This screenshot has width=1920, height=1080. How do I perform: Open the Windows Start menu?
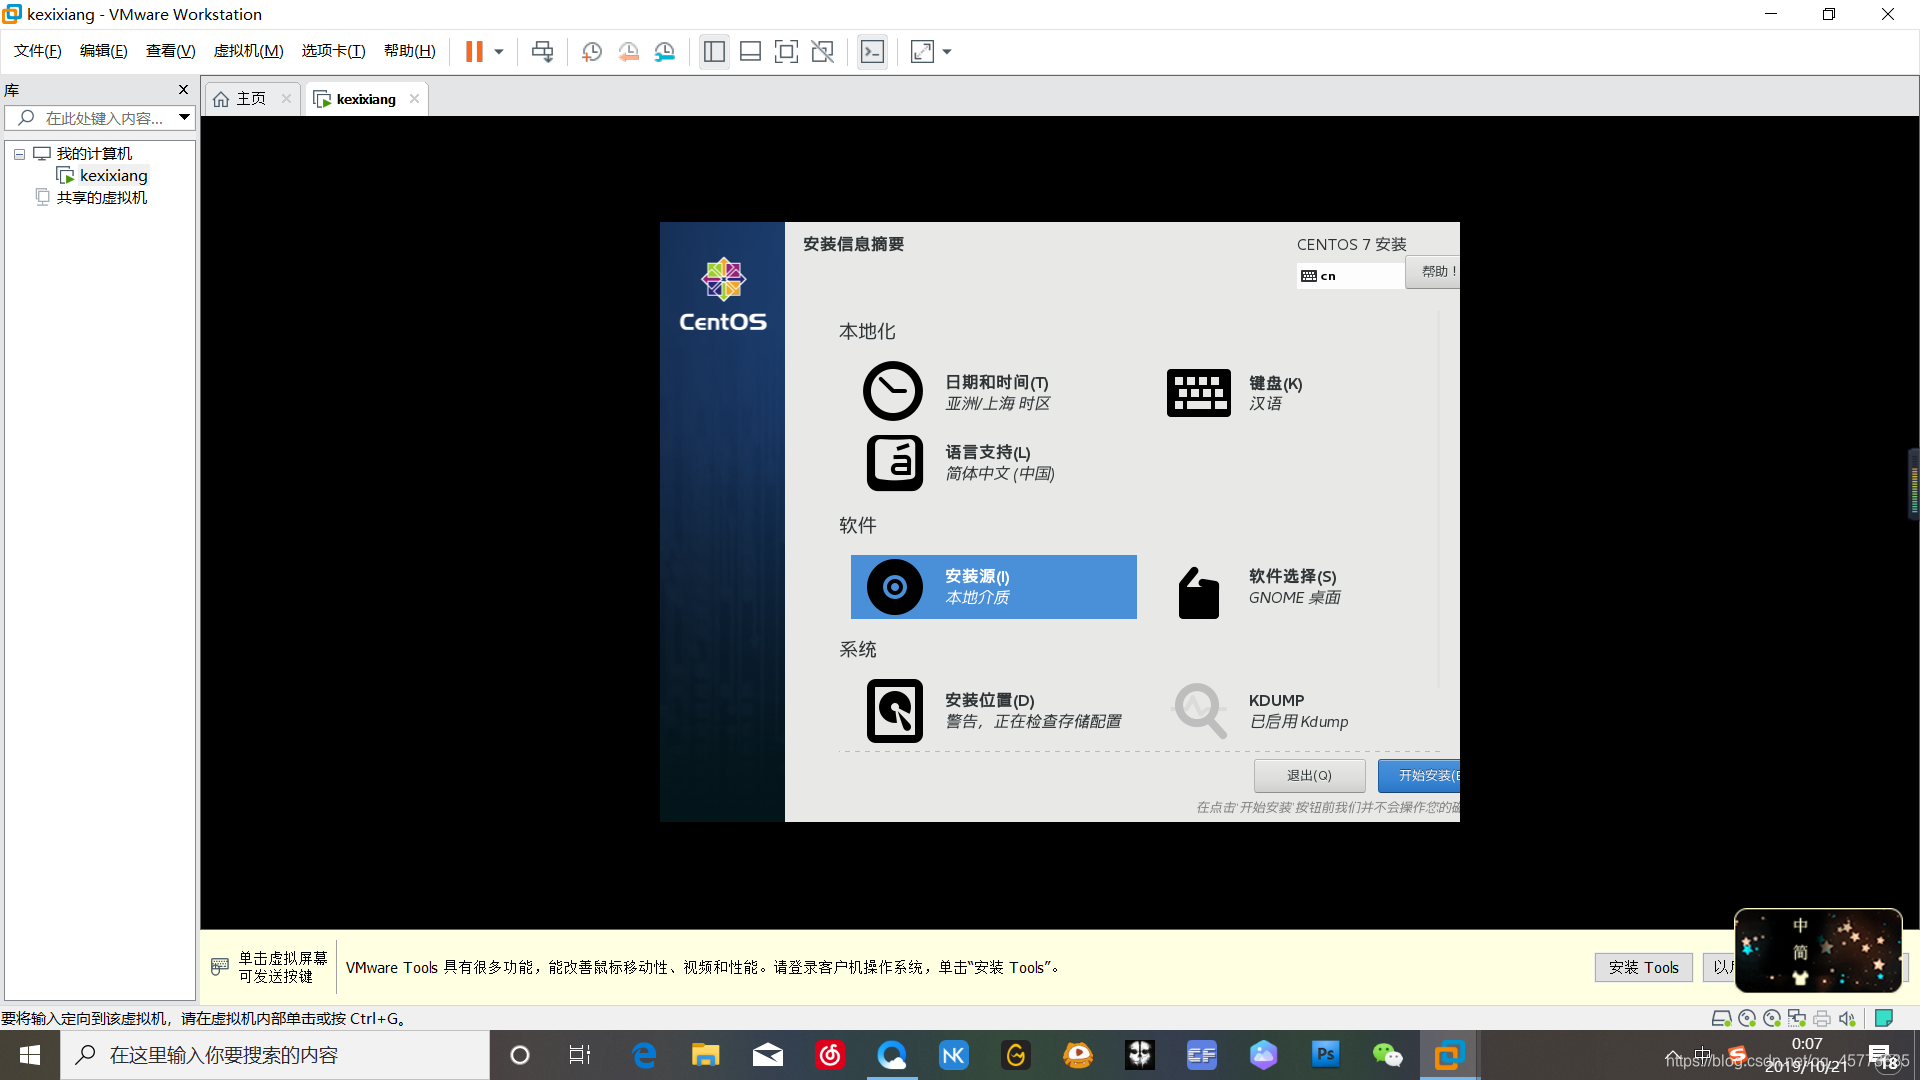(x=30, y=1055)
